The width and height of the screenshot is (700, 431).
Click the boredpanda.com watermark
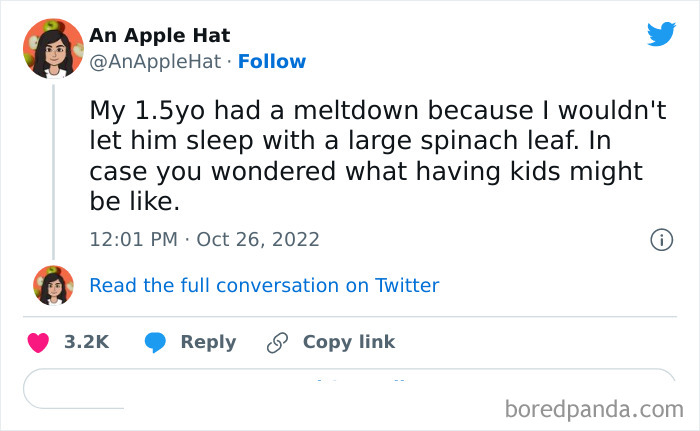click(593, 409)
